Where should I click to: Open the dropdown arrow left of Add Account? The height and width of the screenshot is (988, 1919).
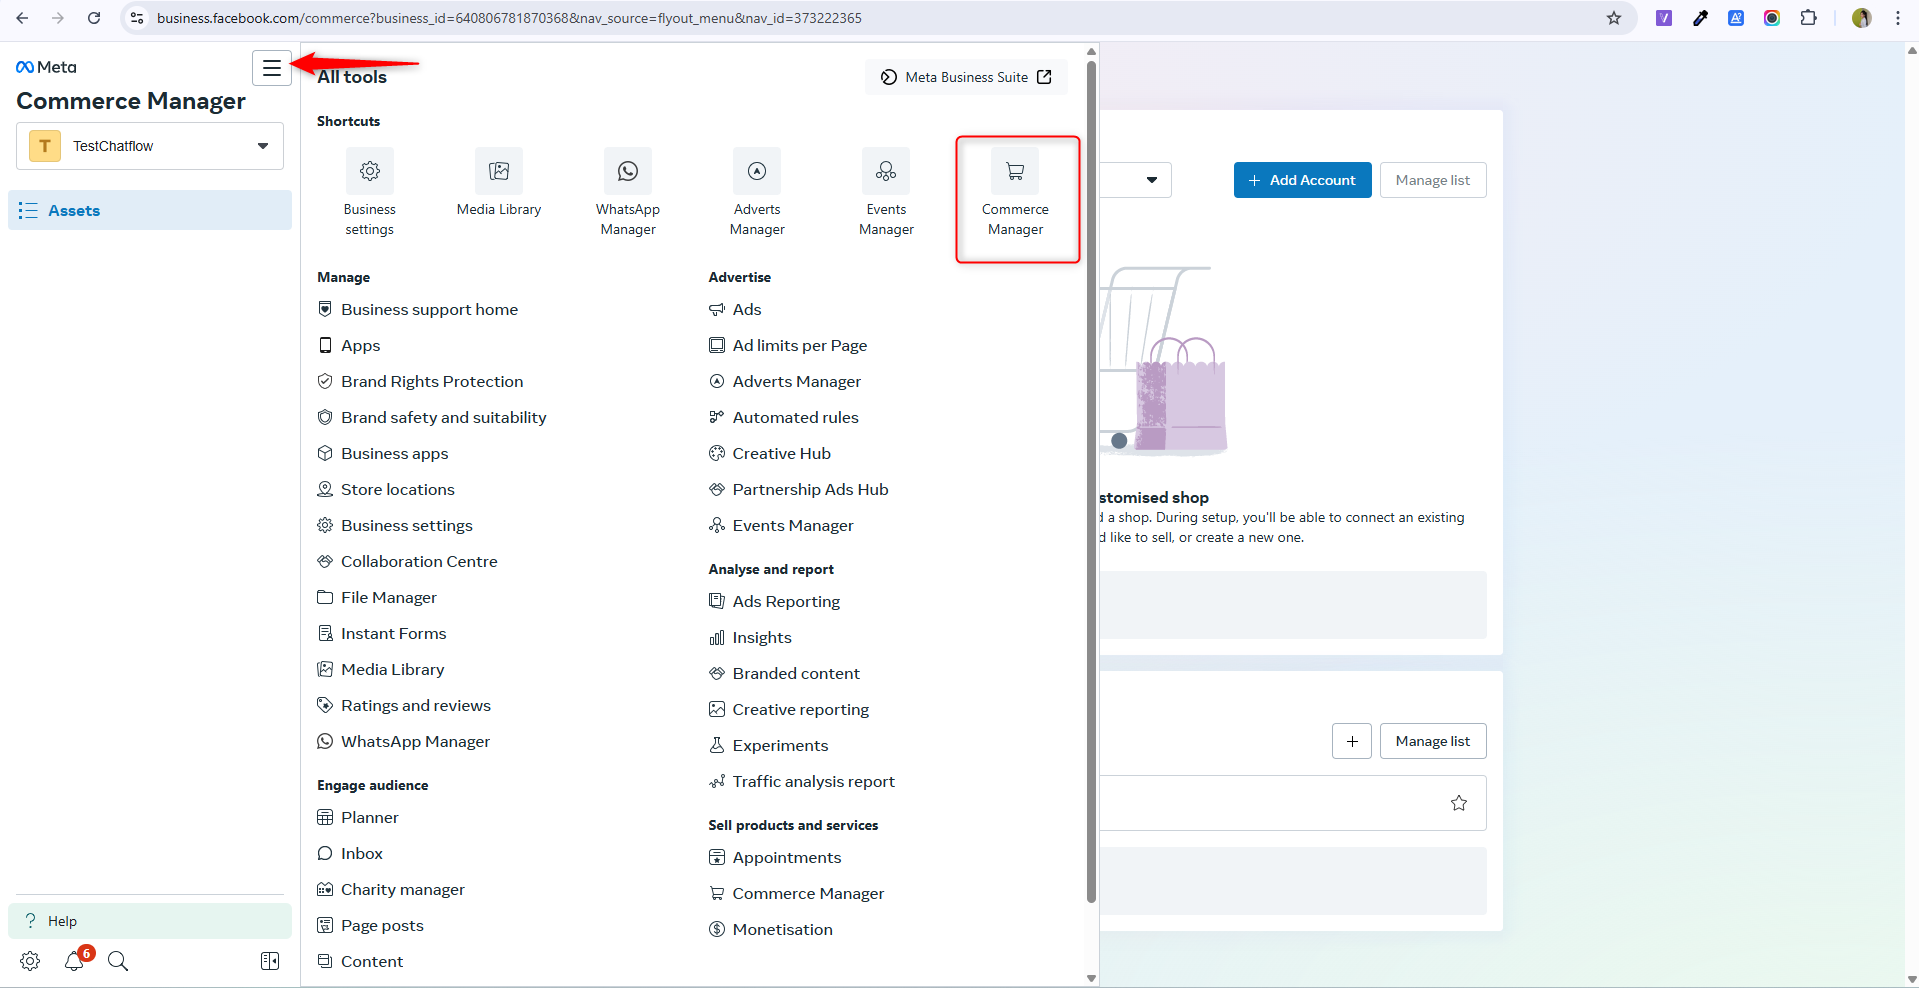point(1152,180)
